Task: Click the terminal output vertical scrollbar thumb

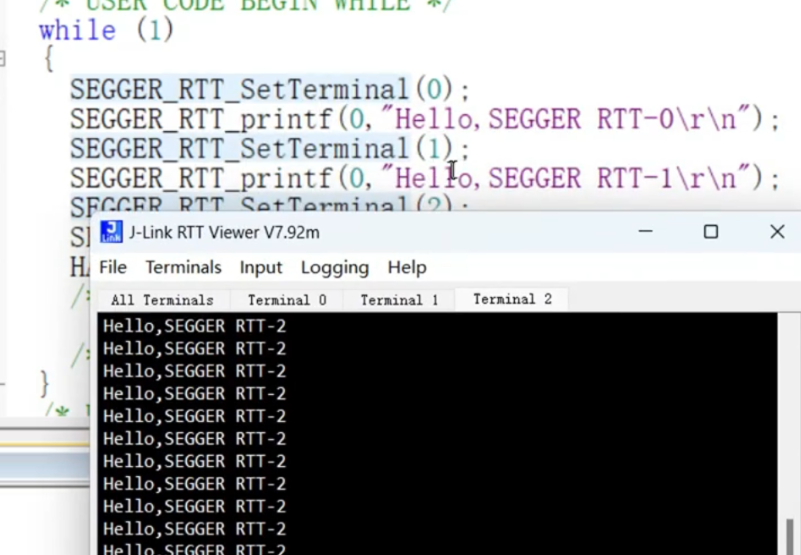Action: pos(790,537)
